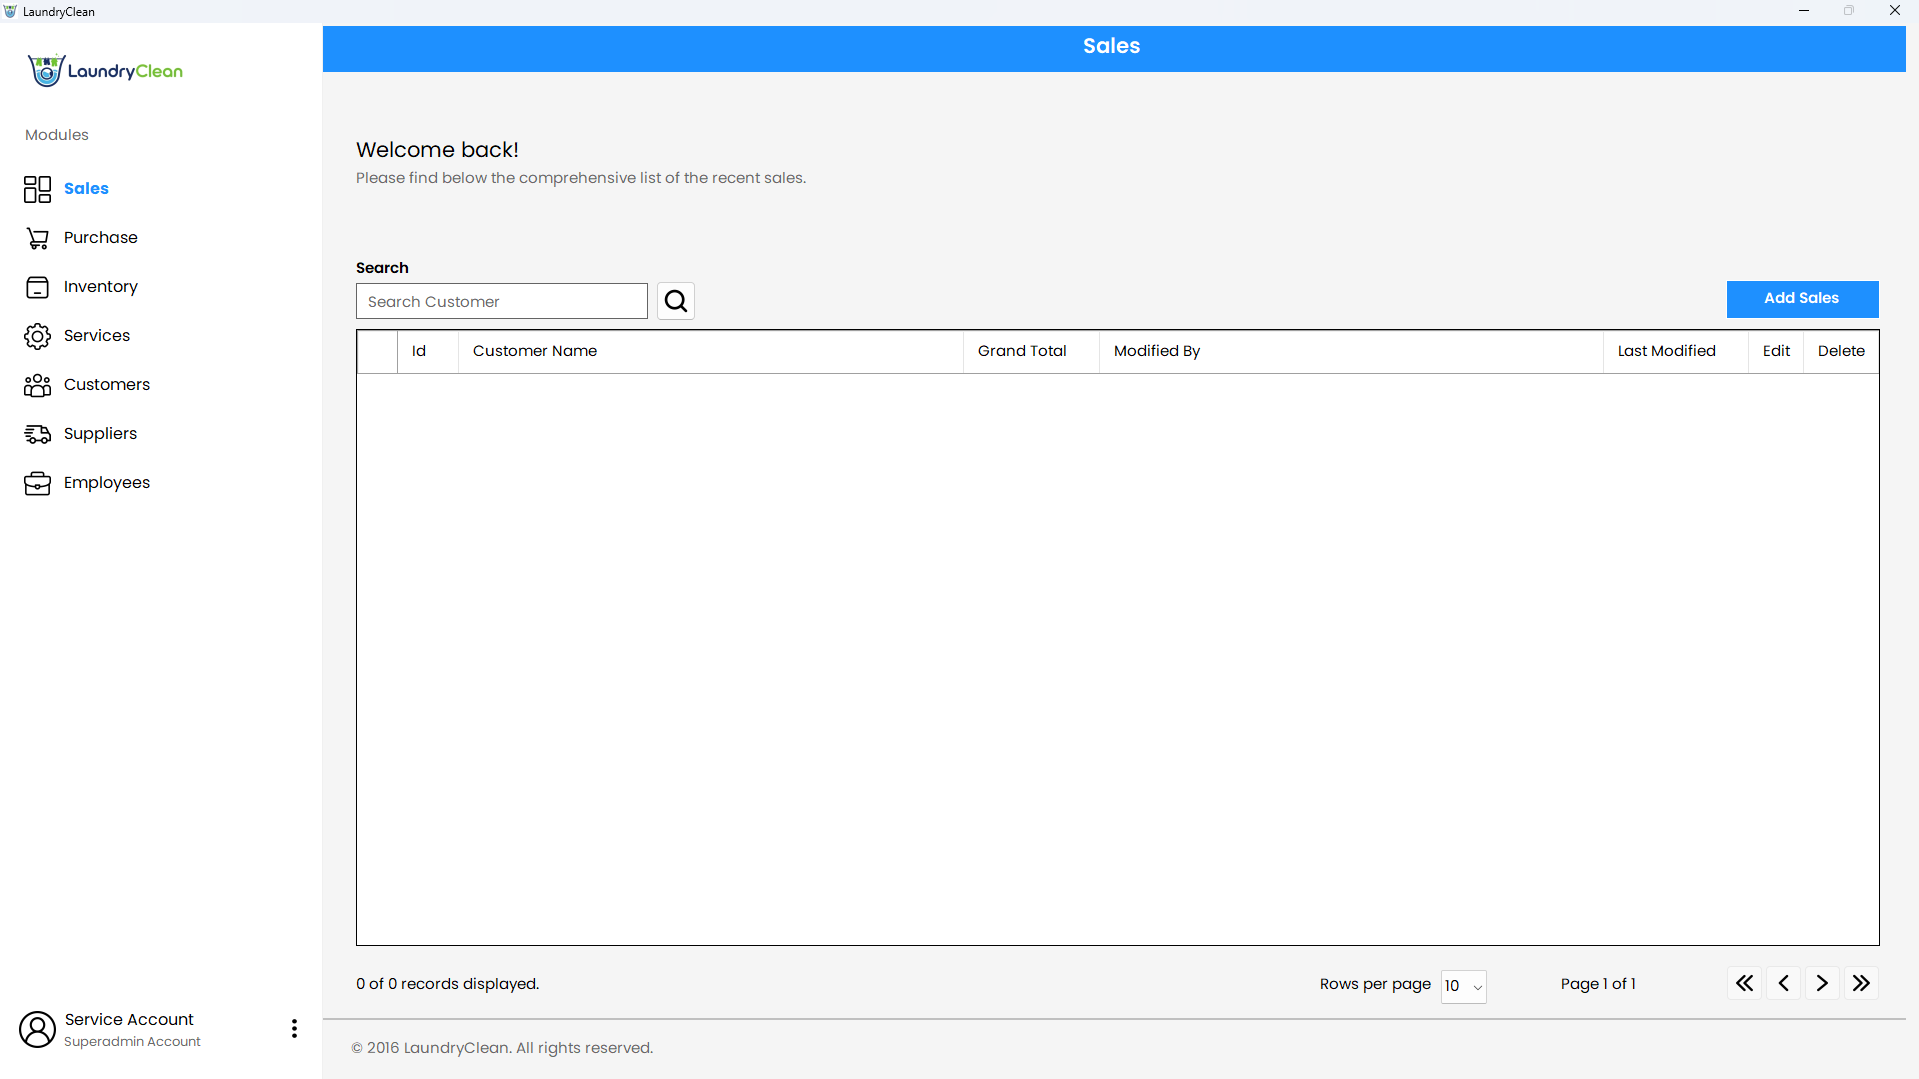Focus the Search Customer input field
The image size is (1919, 1079).
point(502,301)
